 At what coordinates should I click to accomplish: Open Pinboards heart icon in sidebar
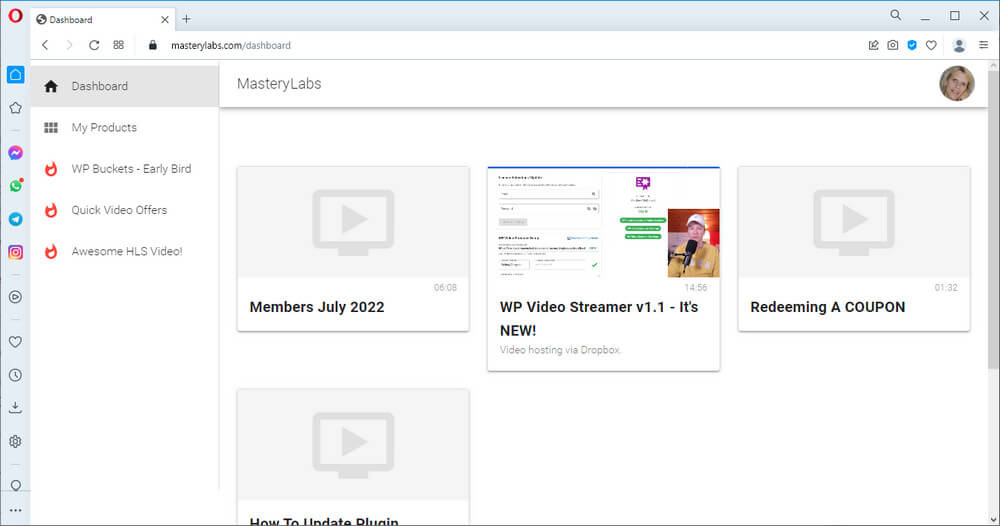tap(15, 342)
